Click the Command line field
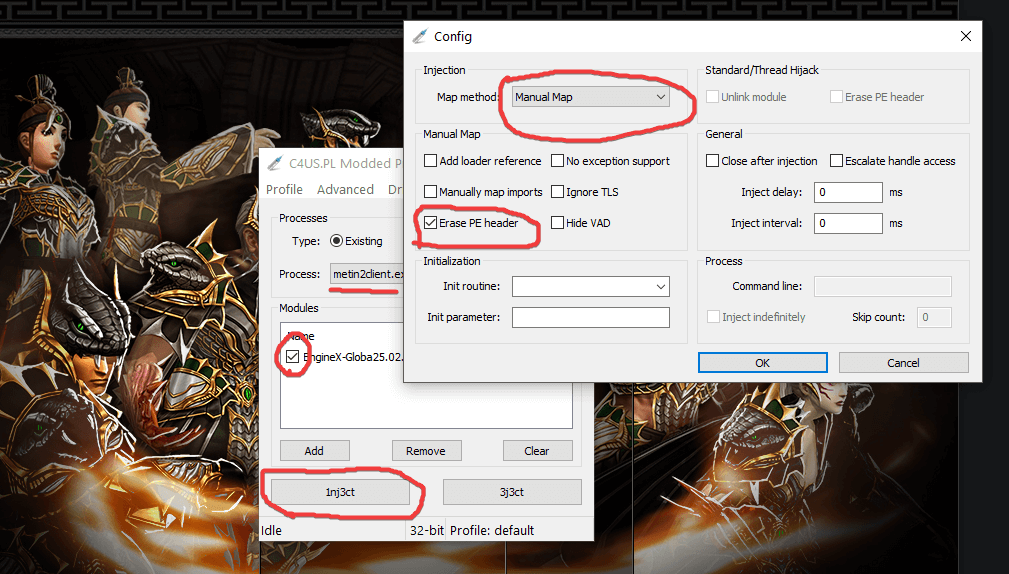The width and height of the screenshot is (1009, 574). tap(883, 286)
